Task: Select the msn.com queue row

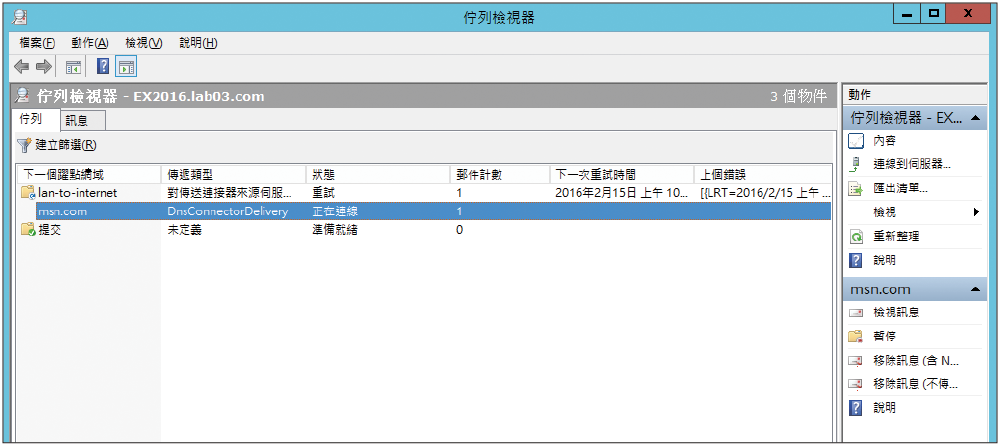Action: 426,211
